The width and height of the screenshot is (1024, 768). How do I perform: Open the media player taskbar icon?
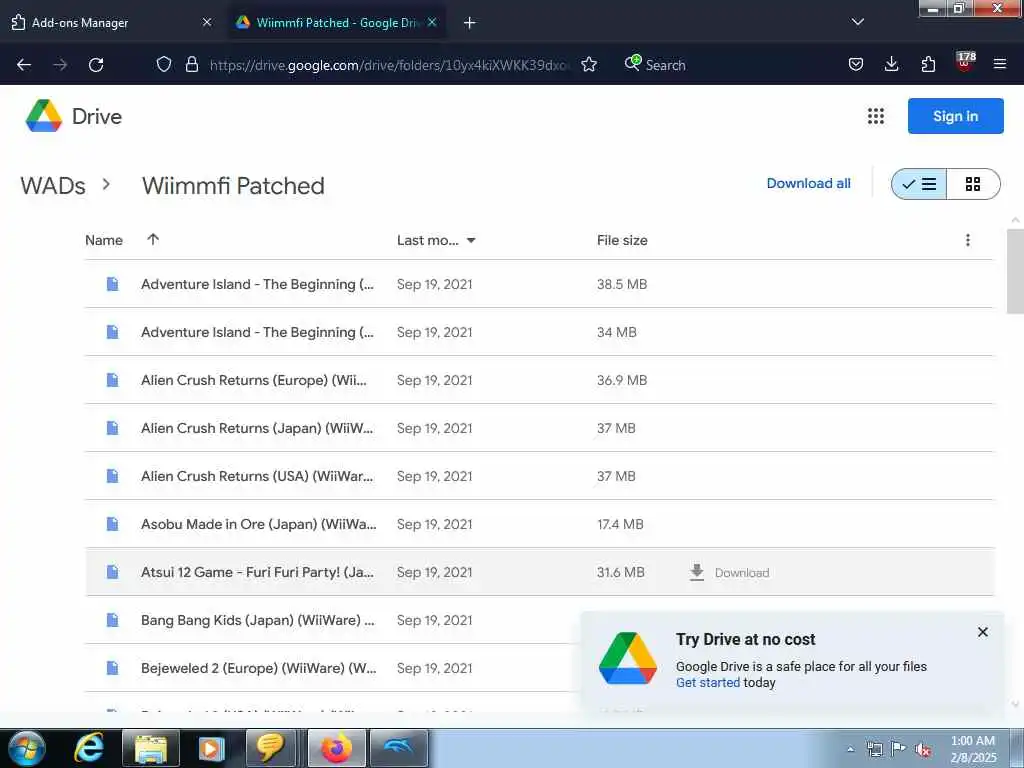tap(212, 748)
